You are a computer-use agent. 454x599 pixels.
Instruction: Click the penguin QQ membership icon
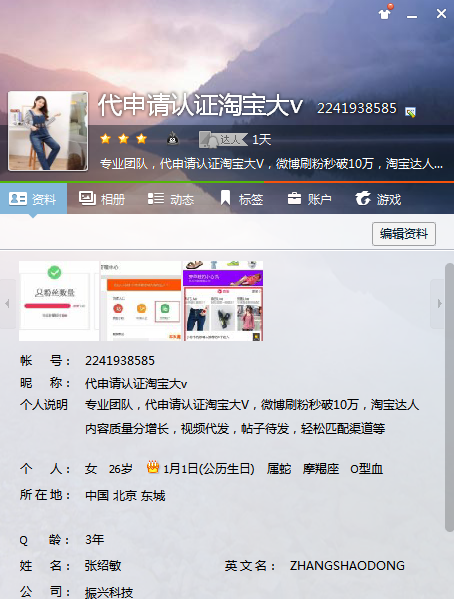pyautogui.click(x=173, y=138)
